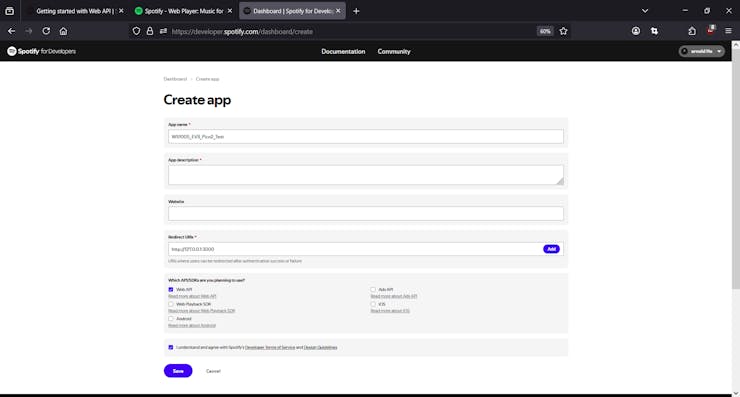The image size is (740, 397).
Task: Click the Spotify for Developers logo
Action: click(x=42, y=51)
